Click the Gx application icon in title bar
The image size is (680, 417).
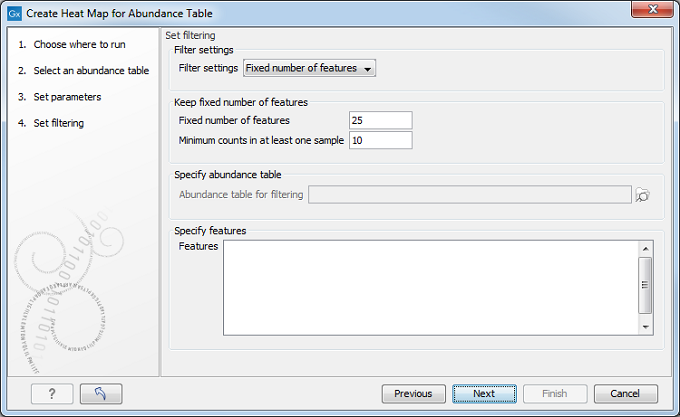coord(15,14)
